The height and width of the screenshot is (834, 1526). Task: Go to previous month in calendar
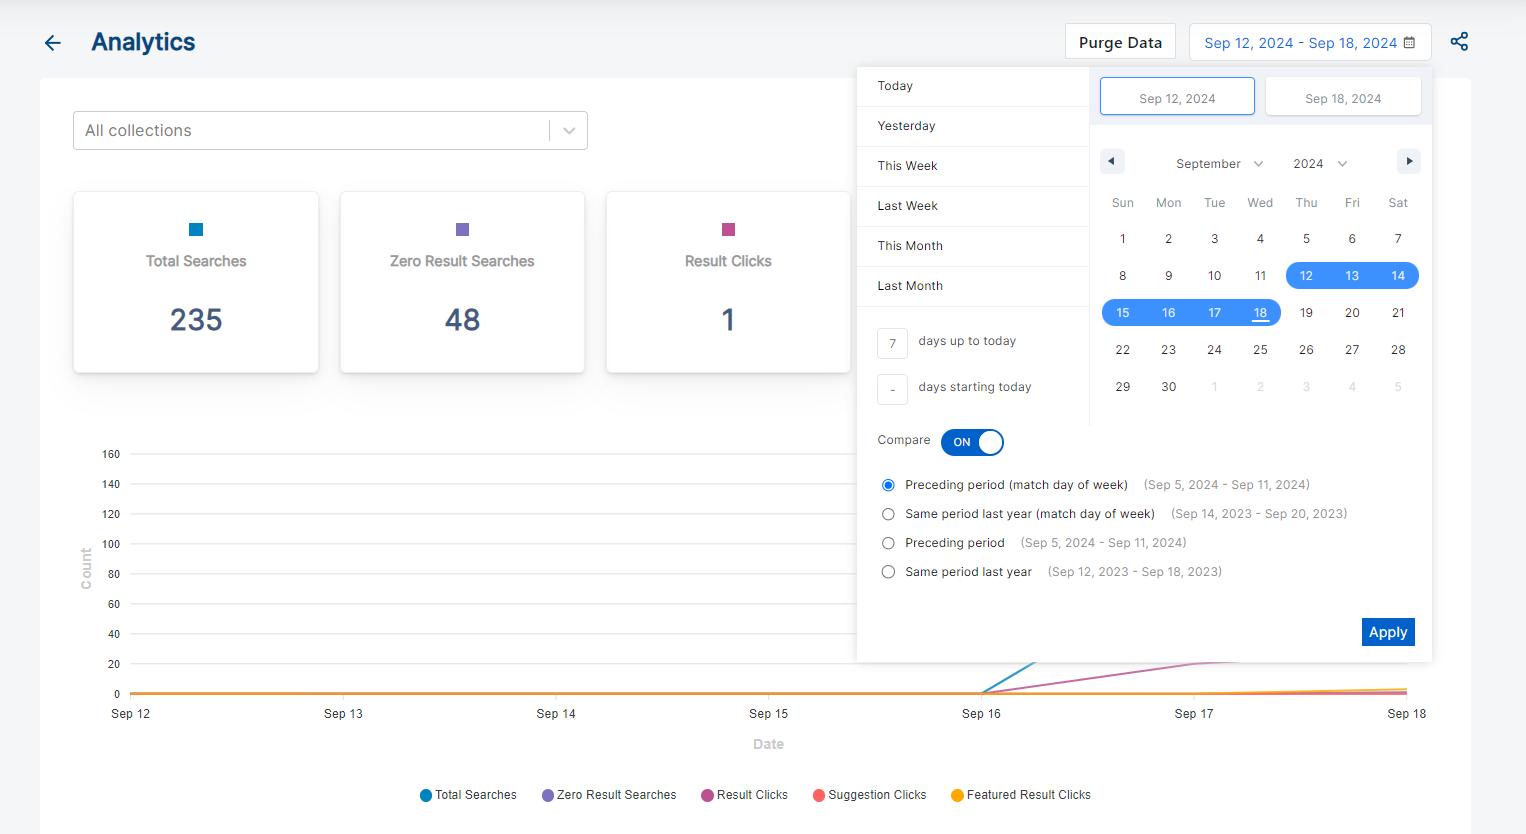point(1112,161)
